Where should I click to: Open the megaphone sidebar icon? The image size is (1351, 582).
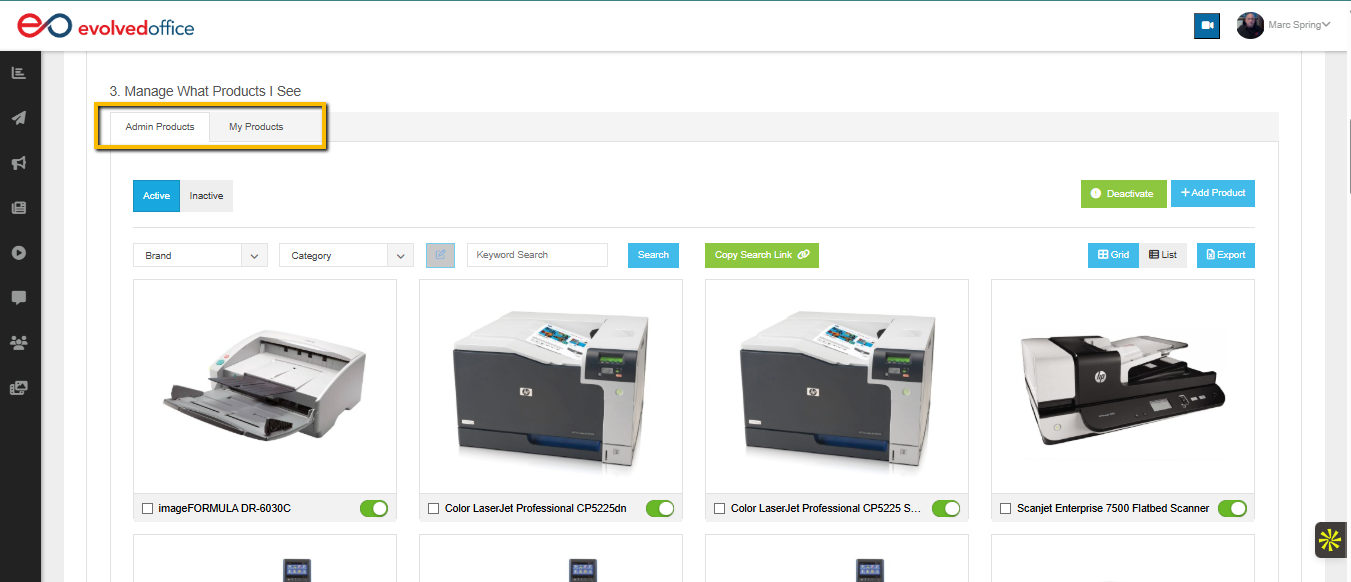pyautogui.click(x=19, y=163)
